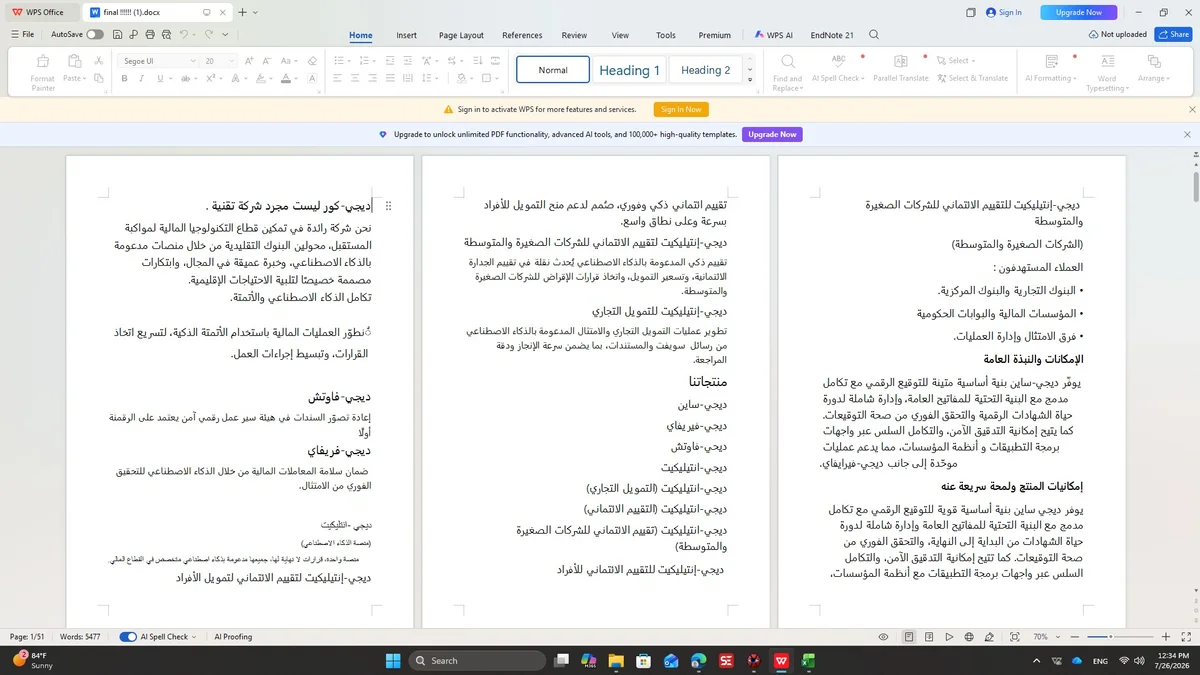The height and width of the screenshot is (675, 1200).
Task: Click the Sign In Now button
Action: 682,109
